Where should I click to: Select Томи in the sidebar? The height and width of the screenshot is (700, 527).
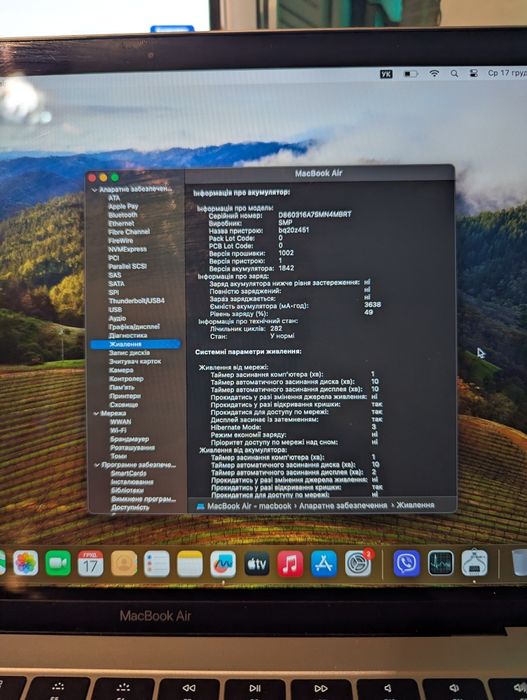pos(119,456)
